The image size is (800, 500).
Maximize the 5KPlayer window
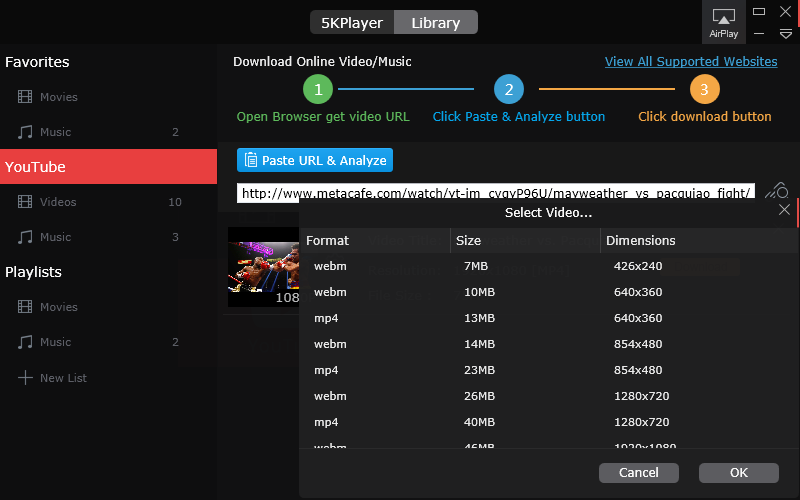point(759,11)
